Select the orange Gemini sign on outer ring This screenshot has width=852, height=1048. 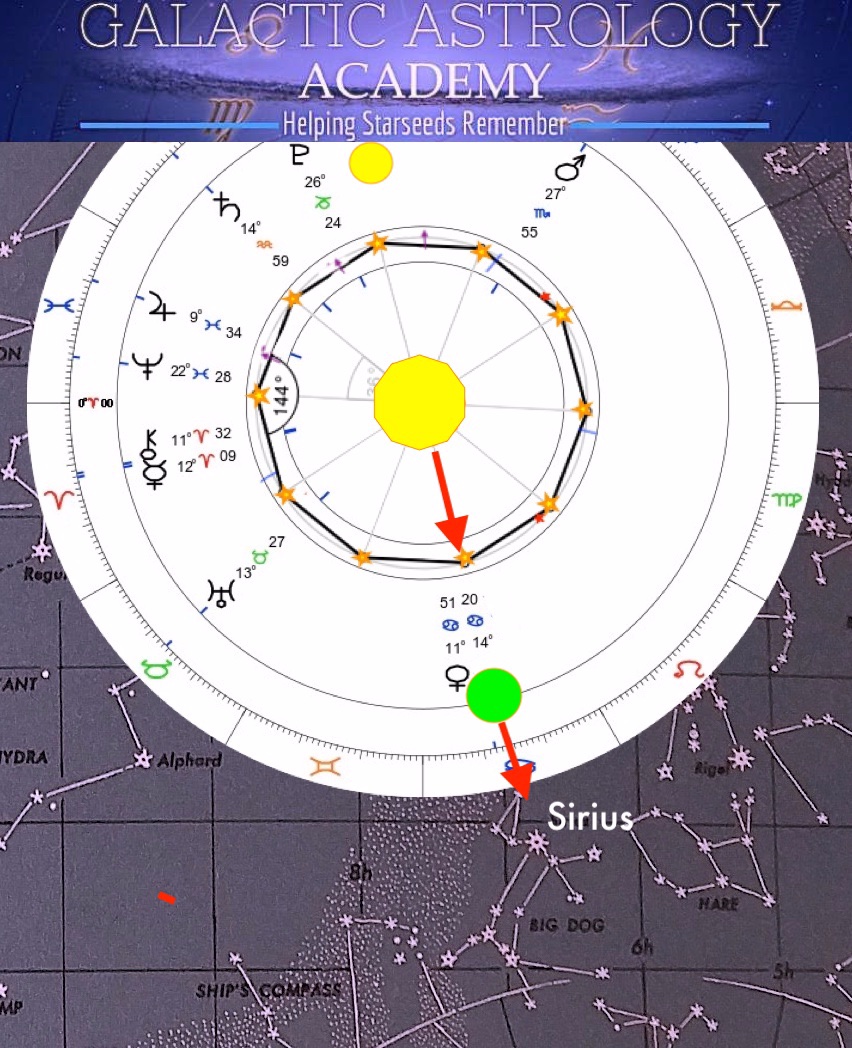point(325,766)
